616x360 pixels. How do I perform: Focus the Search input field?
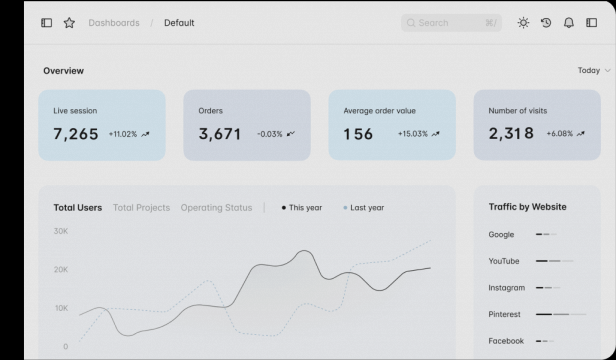(451, 23)
